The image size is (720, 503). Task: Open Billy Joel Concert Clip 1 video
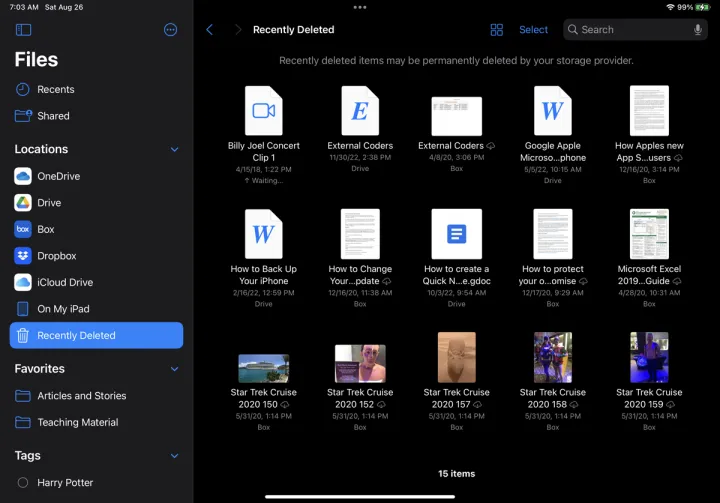tap(264, 111)
